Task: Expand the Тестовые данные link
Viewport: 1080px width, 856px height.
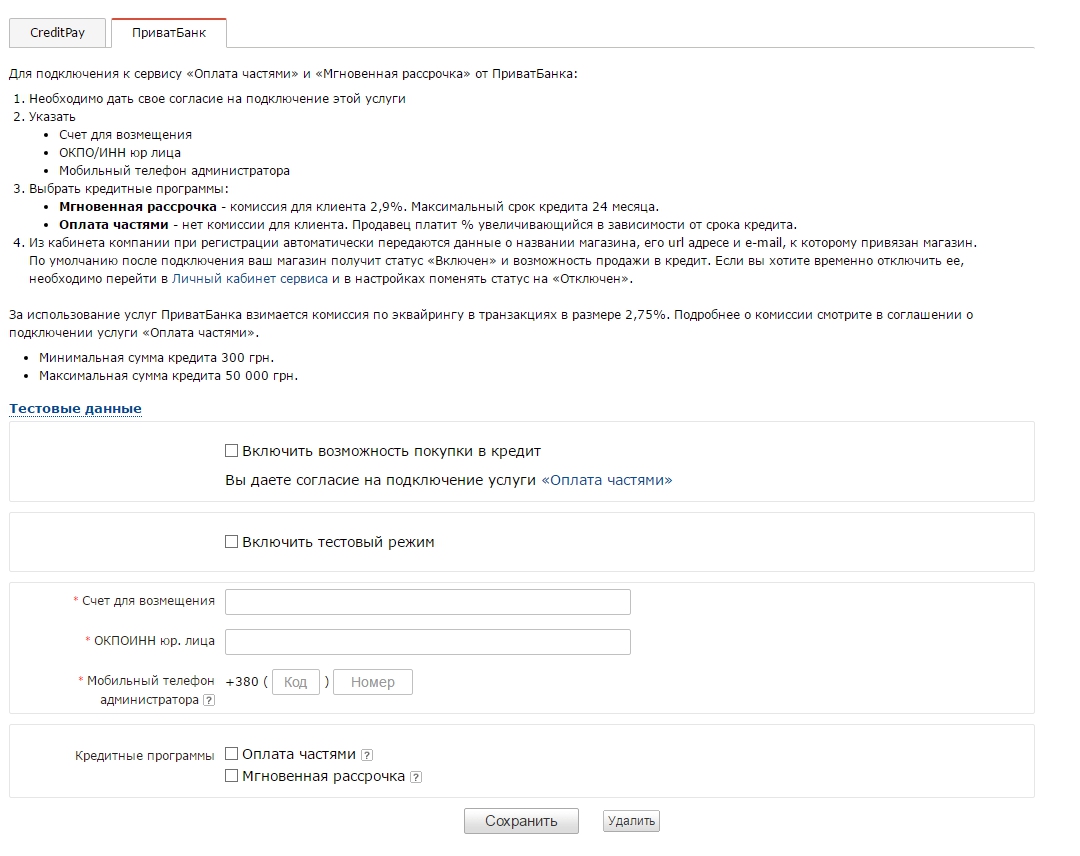Action: 75,409
